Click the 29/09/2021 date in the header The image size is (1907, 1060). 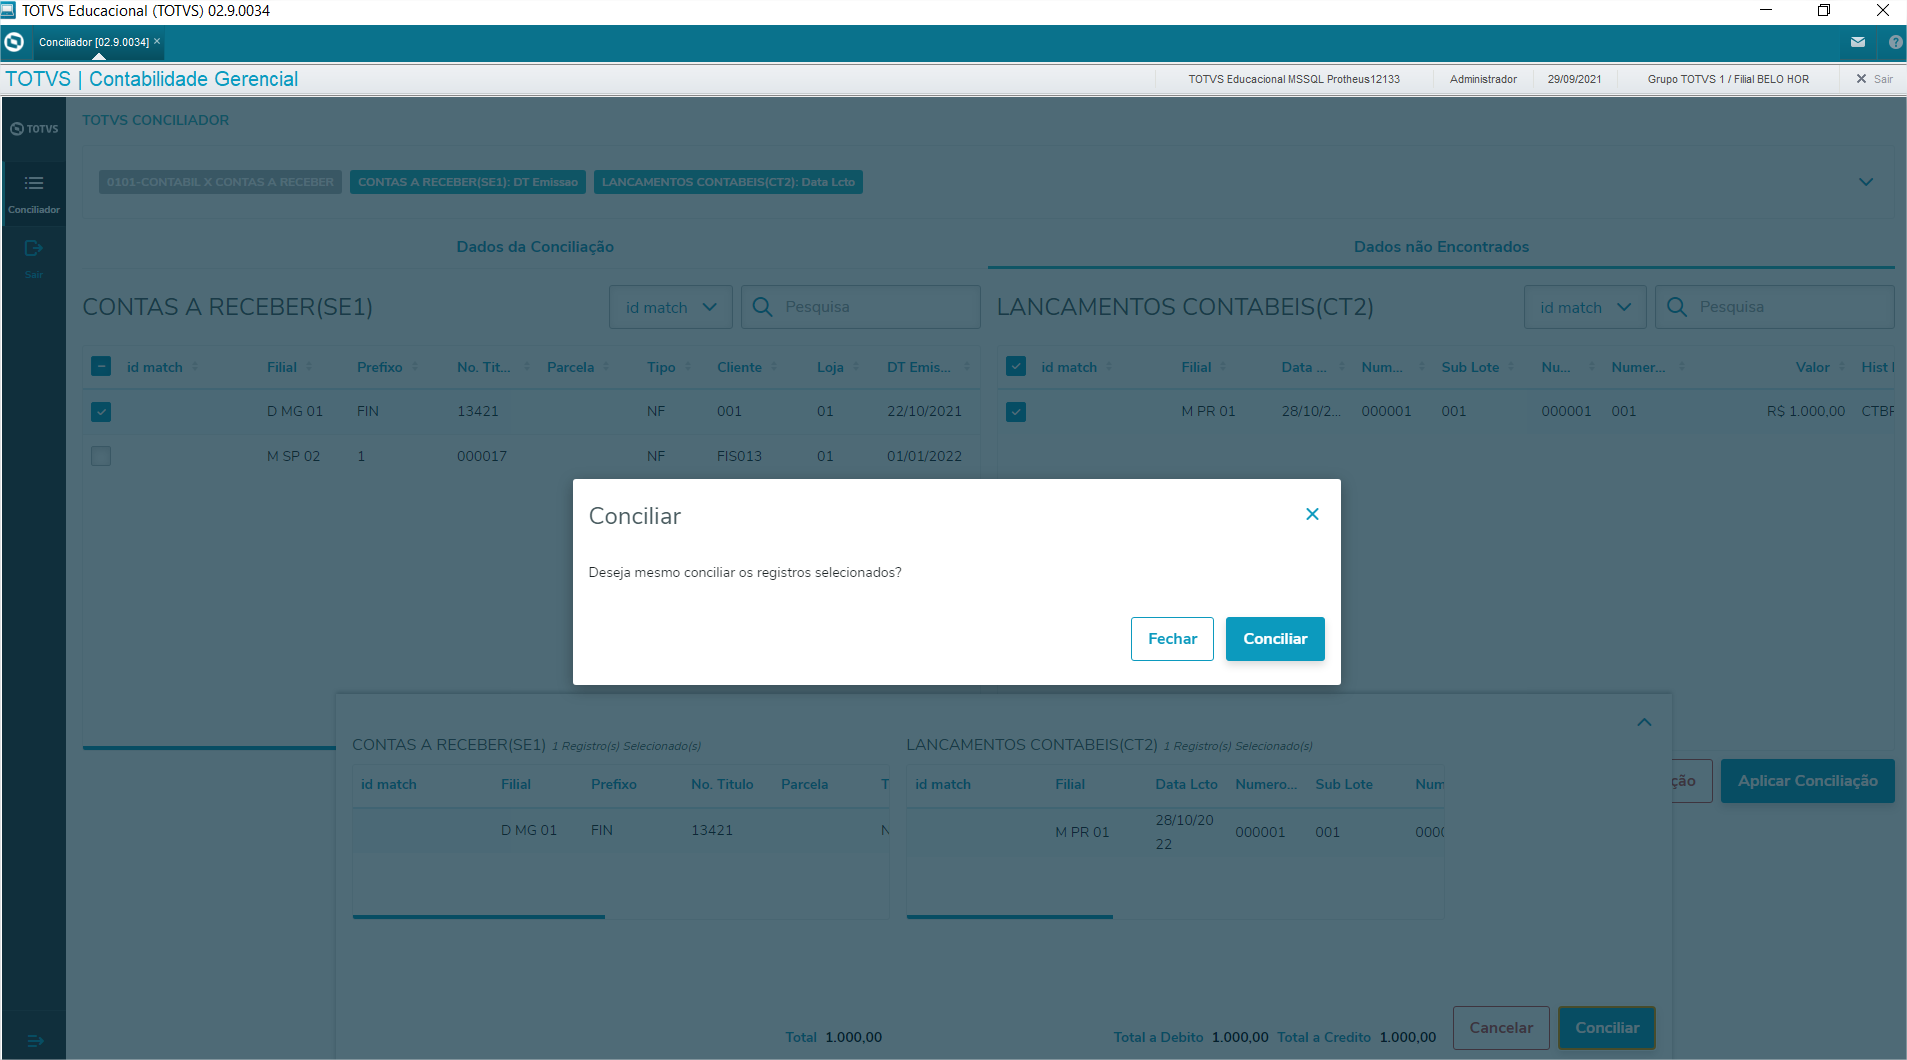pos(1574,79)
